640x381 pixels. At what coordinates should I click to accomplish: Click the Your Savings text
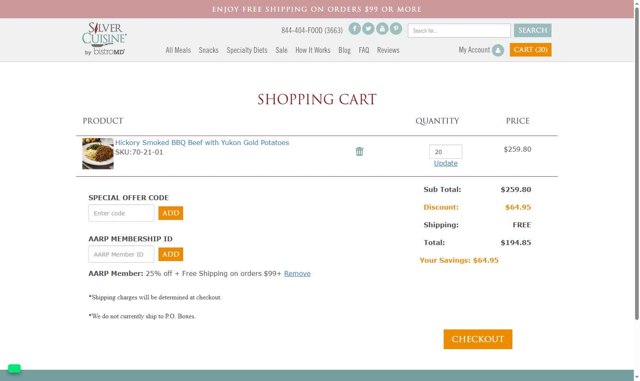pos(459,261)
